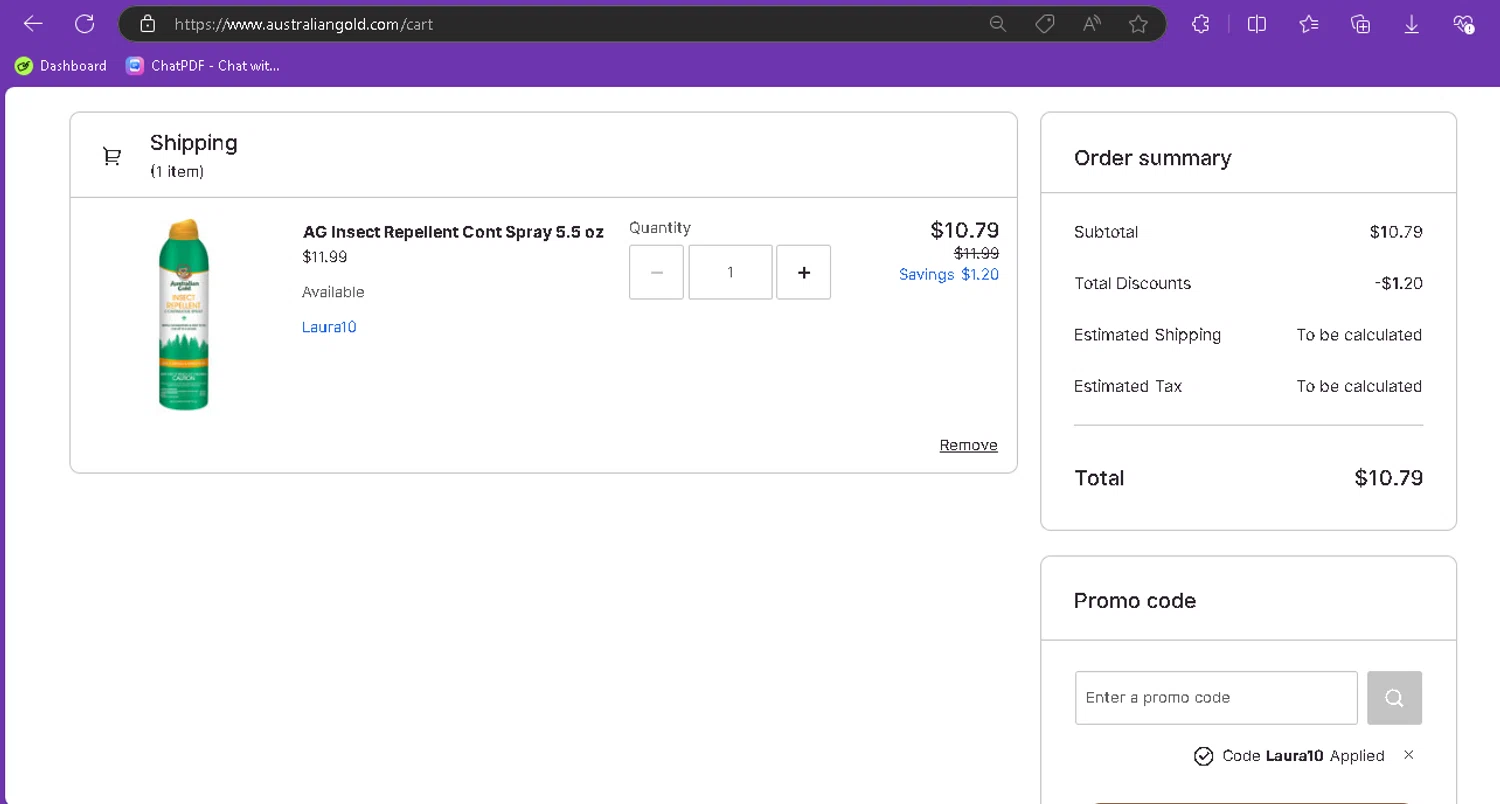1500x804 pixels.
Task: Click the crossed-out $11.99 original price
Action: pyautogui.click(x=976, y=254)
